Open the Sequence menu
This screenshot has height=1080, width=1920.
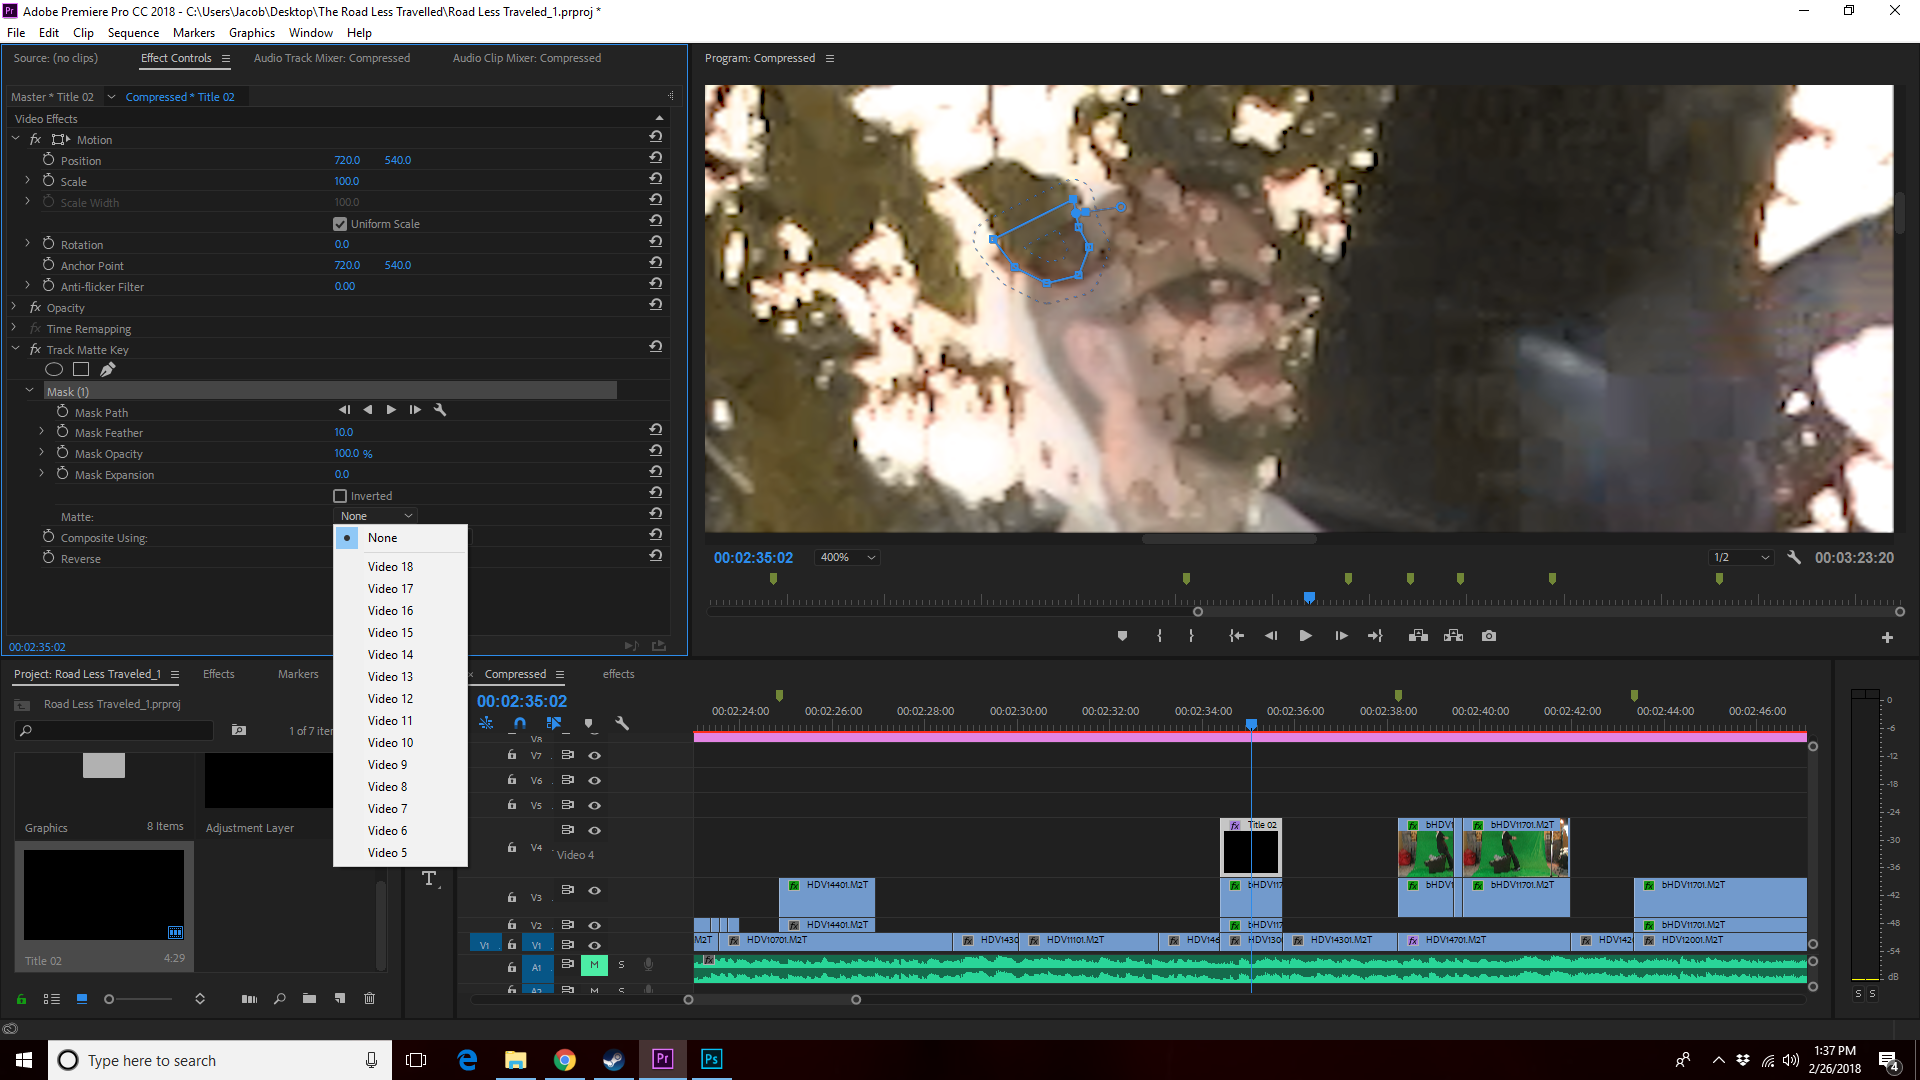(133, 33)
